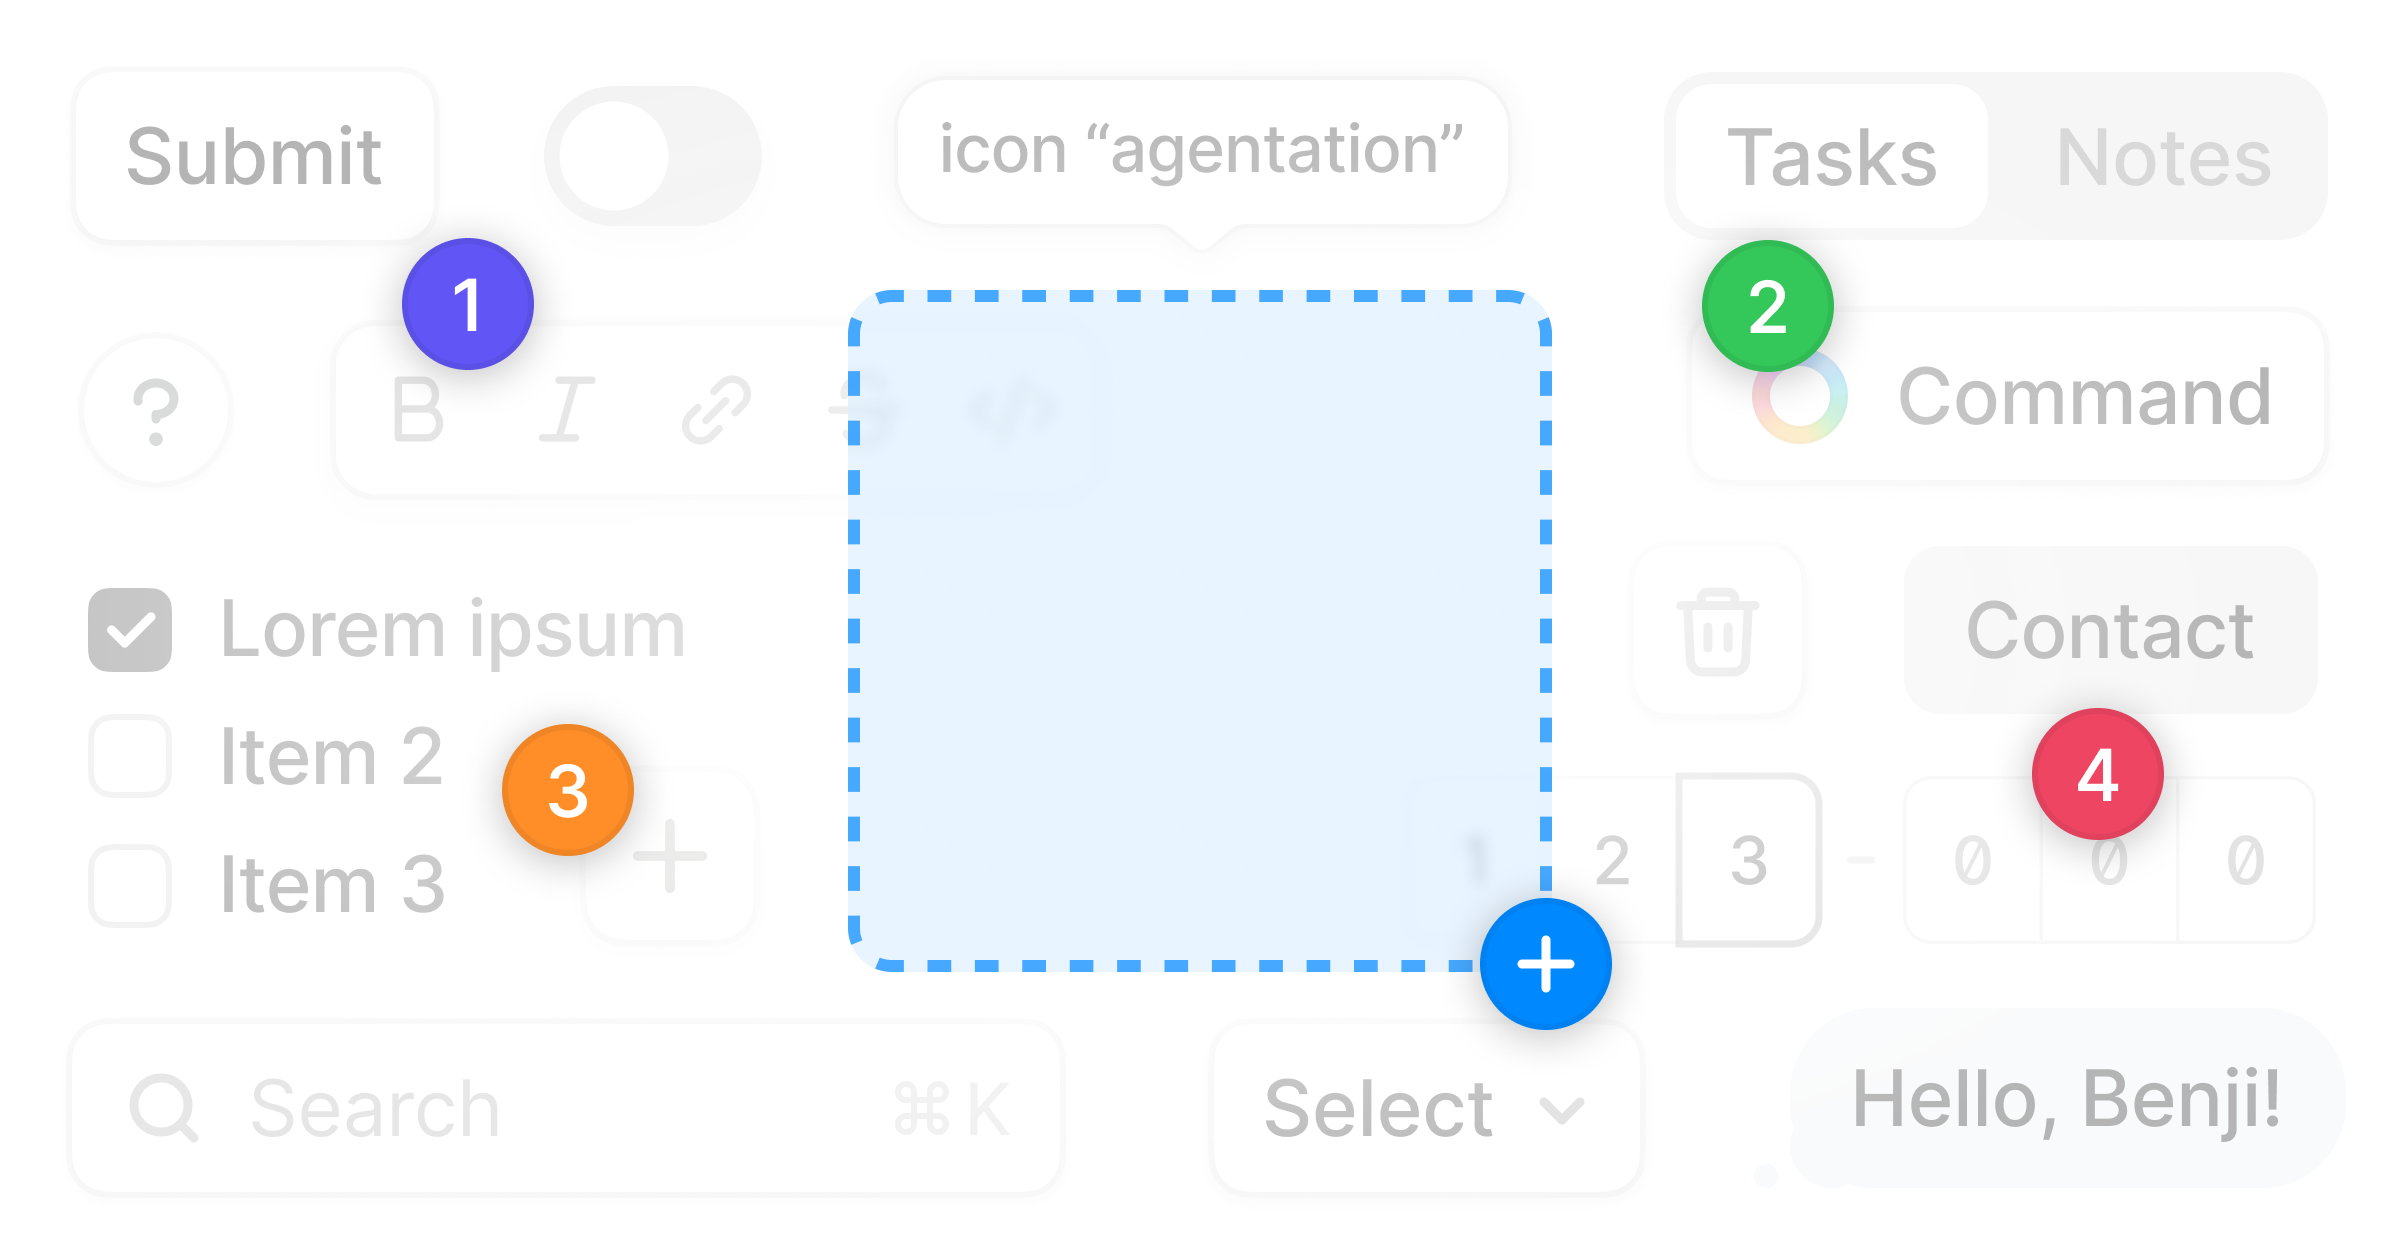Toggle the switch next to Submit

tap(653, 156)
